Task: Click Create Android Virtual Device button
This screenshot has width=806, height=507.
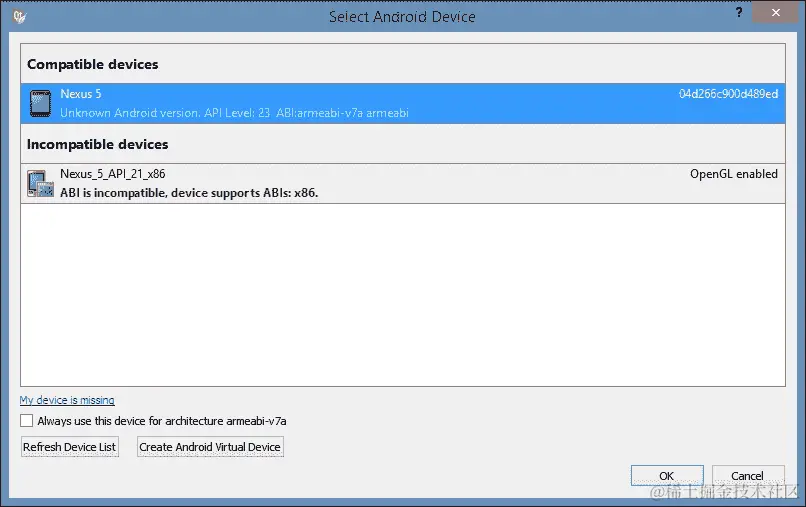Action: pyautogui.click(x=210, y=447)
